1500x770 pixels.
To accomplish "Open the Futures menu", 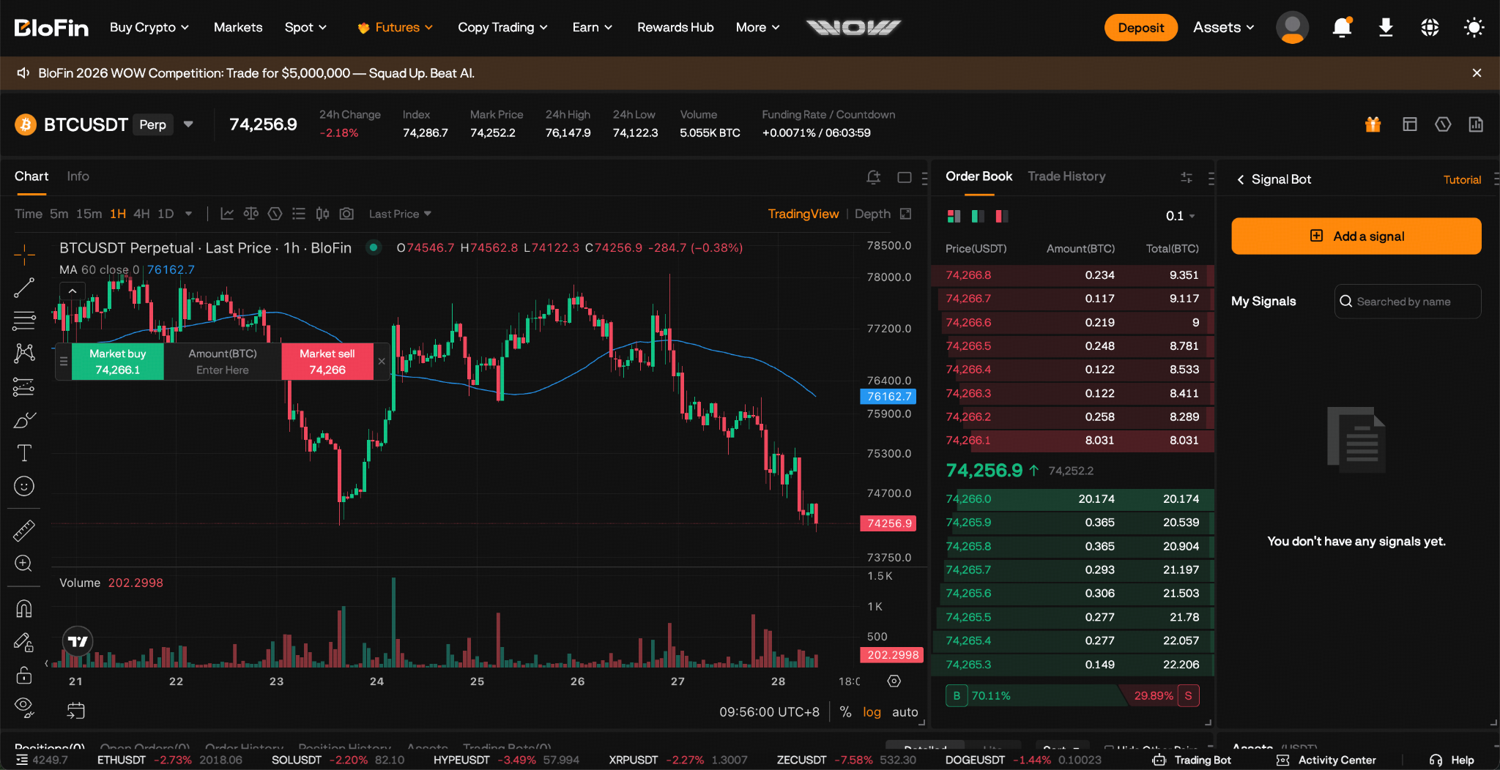I will pyautogui.click(x=395, y=27).
